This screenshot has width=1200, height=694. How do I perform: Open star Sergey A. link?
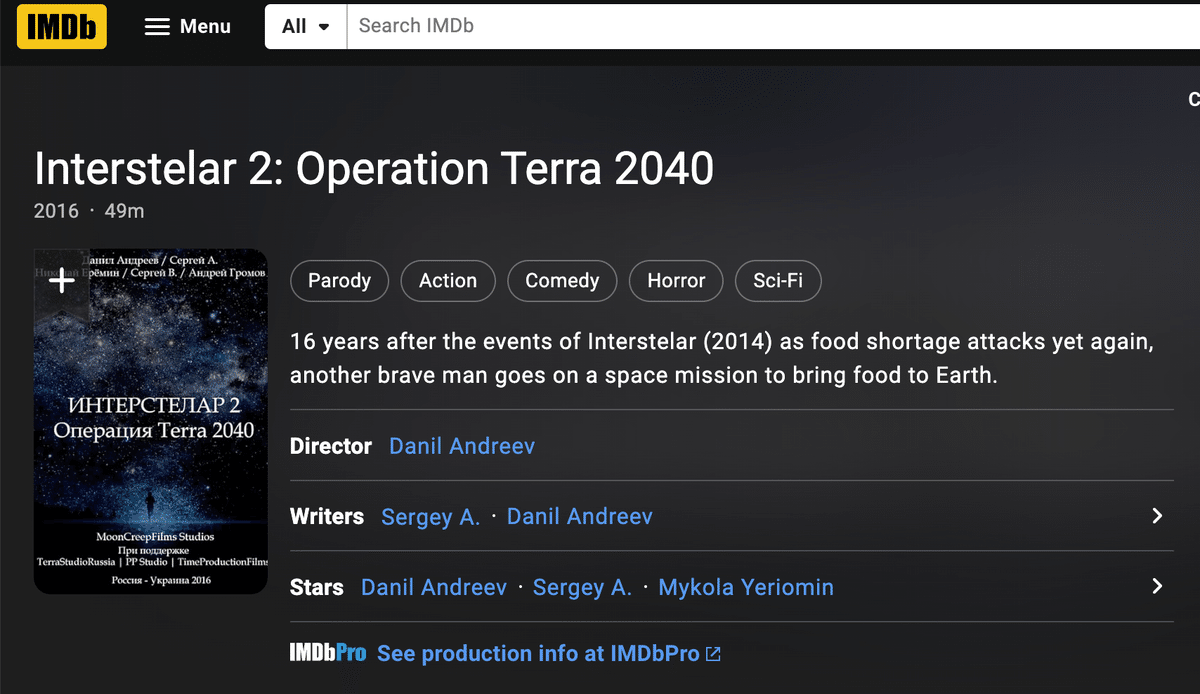coord(582,588)
